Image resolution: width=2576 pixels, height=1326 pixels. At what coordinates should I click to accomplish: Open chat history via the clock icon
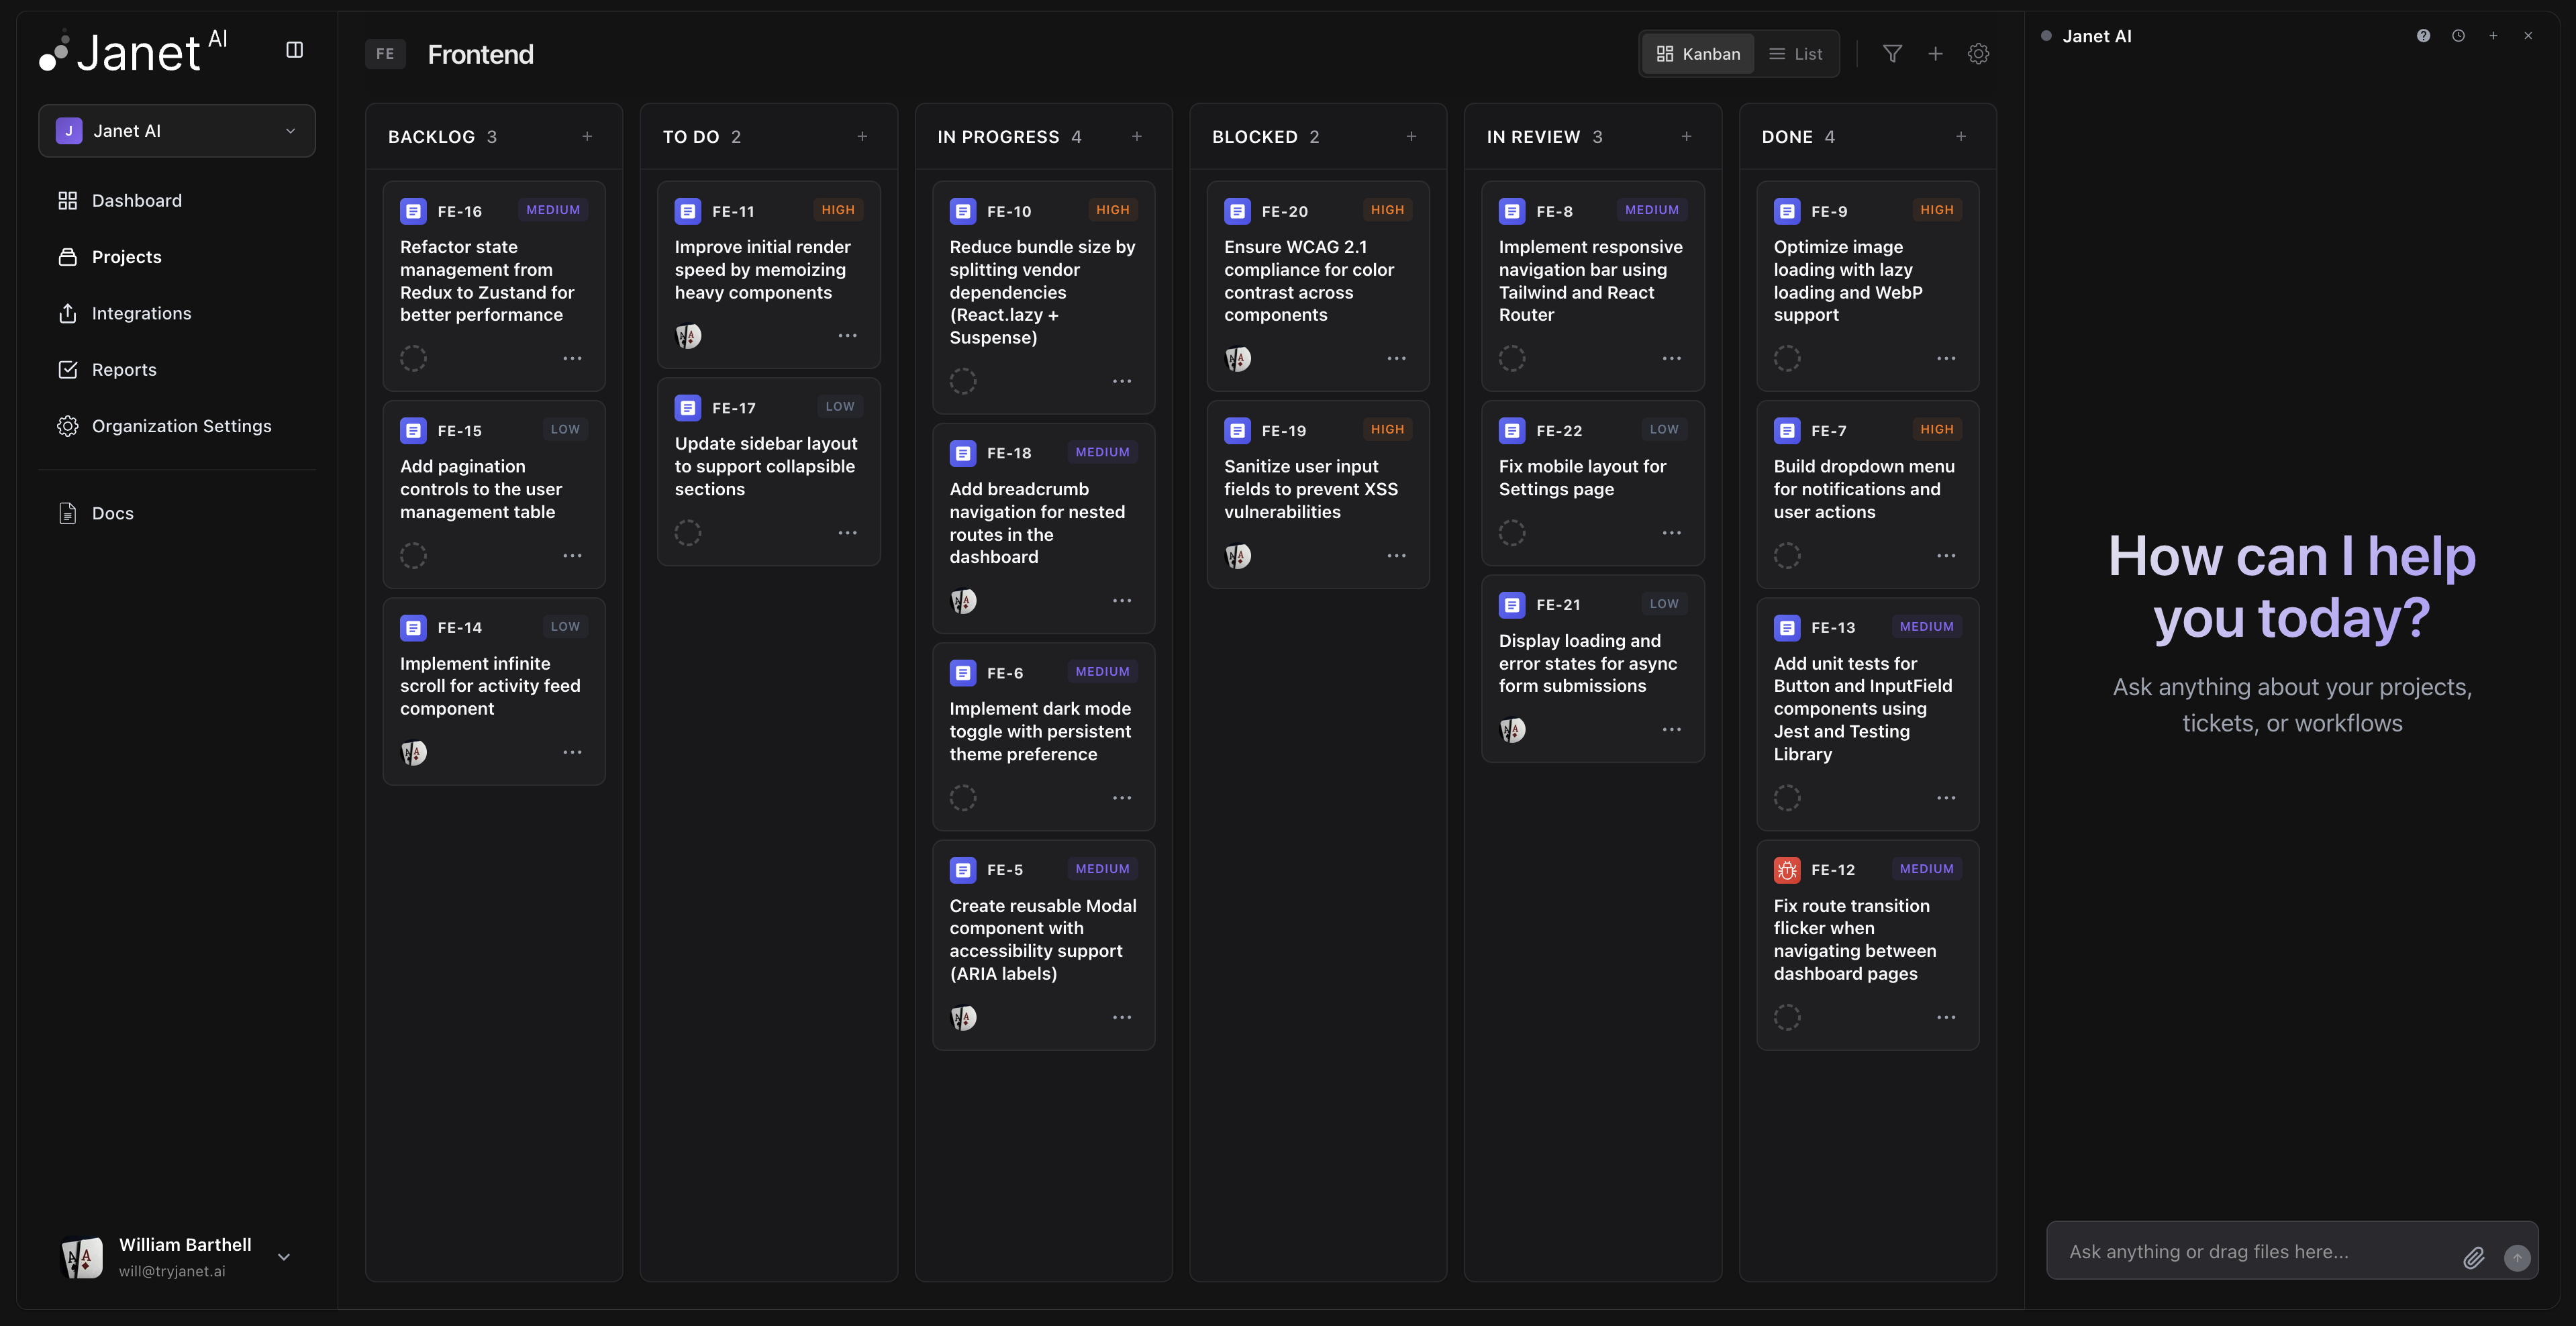tap(2458, 35)
